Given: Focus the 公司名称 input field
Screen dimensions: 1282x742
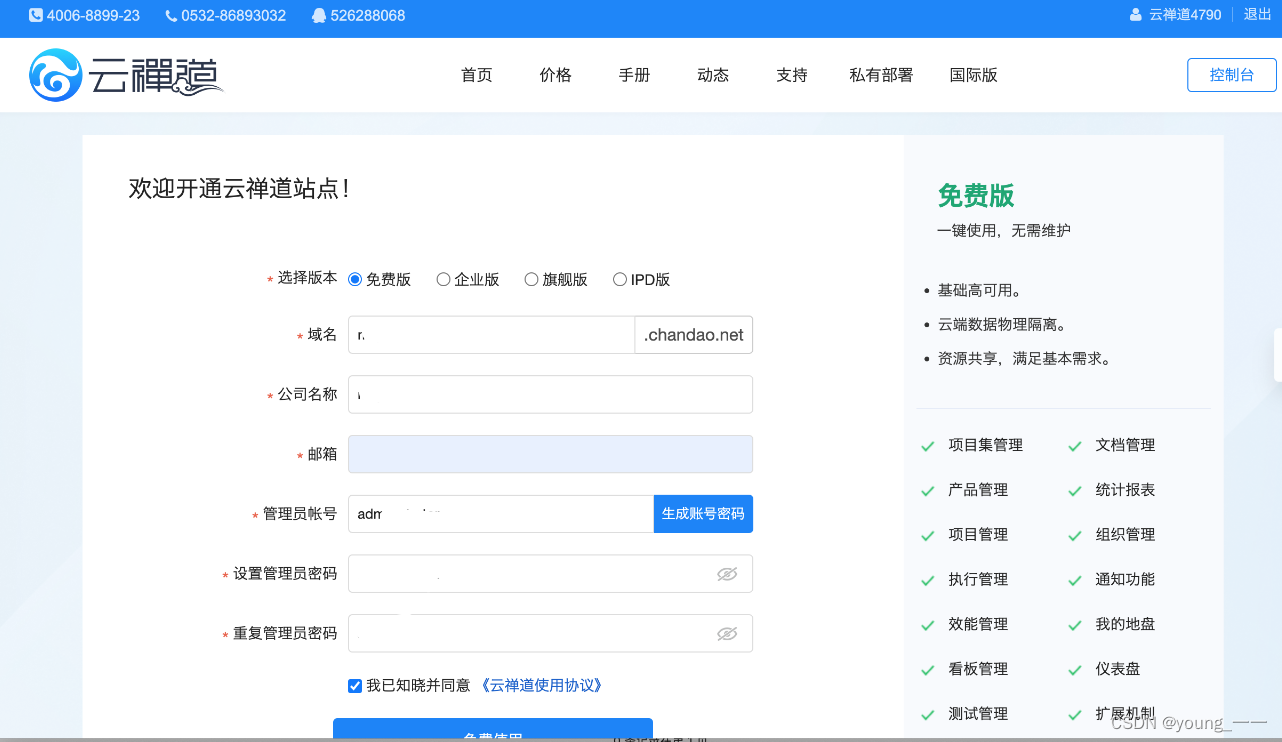Looking at the screenshot, I should tap(550, 394).
